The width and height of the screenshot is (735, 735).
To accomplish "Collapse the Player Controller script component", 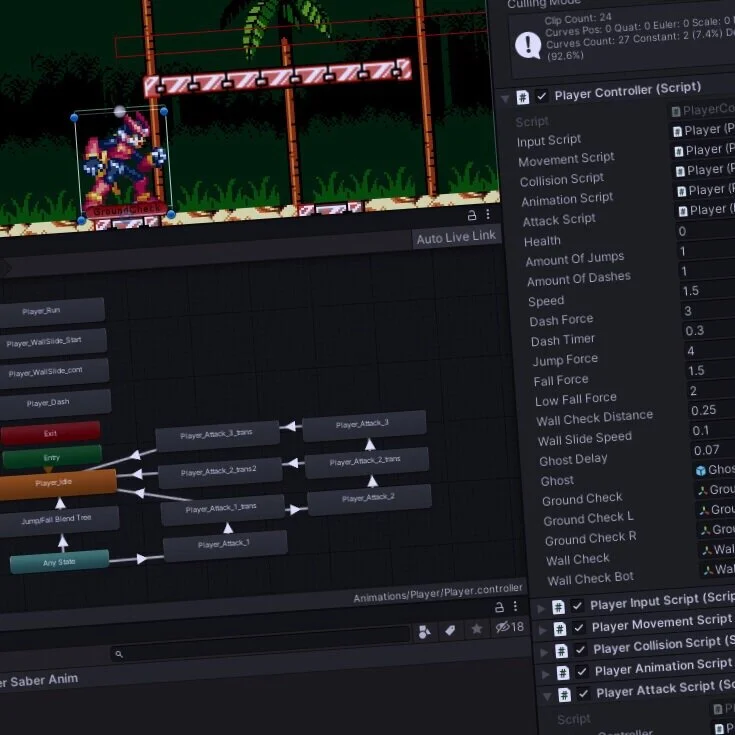I will click(505, 99).
